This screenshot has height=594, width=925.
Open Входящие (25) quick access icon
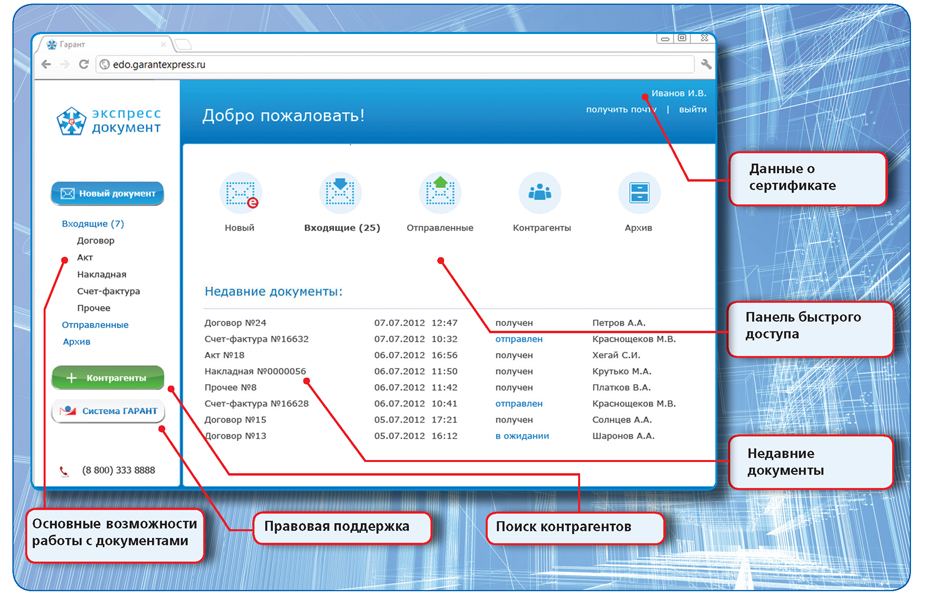point(340,194)
